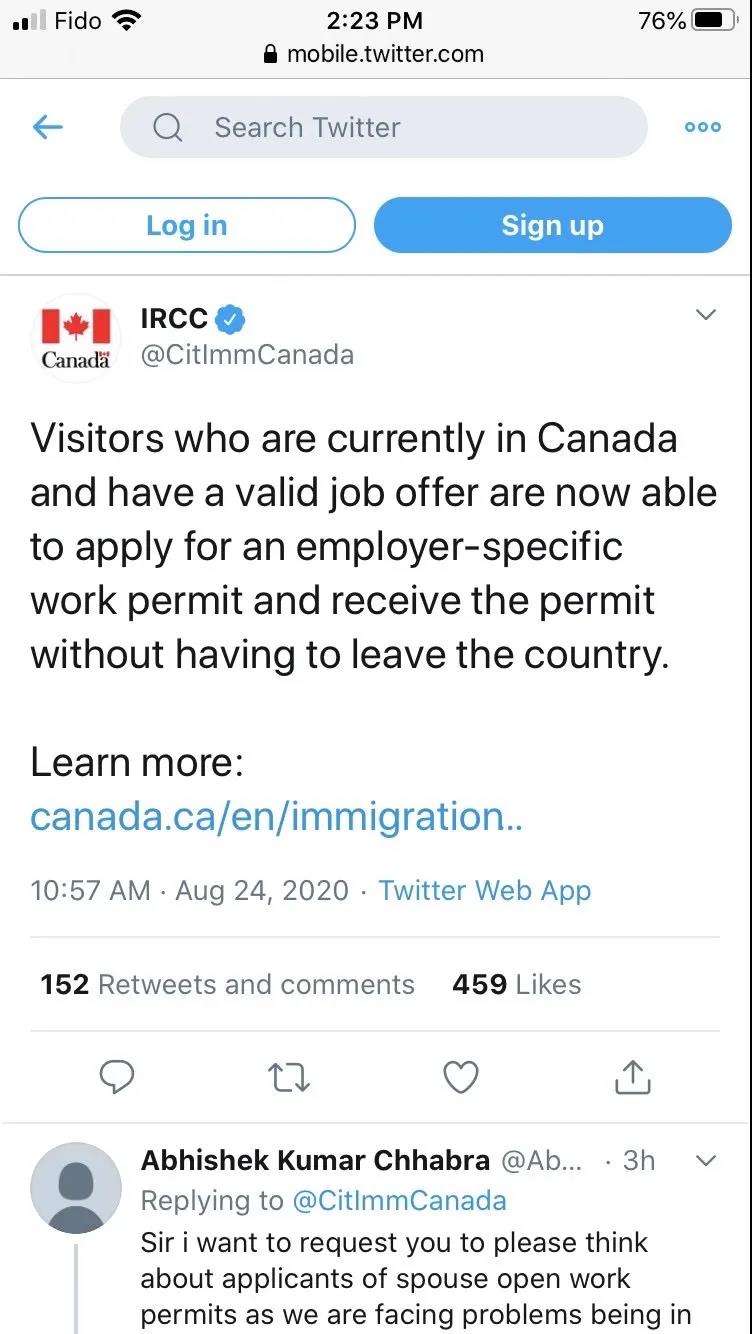This screenshot has height=1334, width=752.
Task: Click the IRCC verified badge
Action: pos(232,319)
